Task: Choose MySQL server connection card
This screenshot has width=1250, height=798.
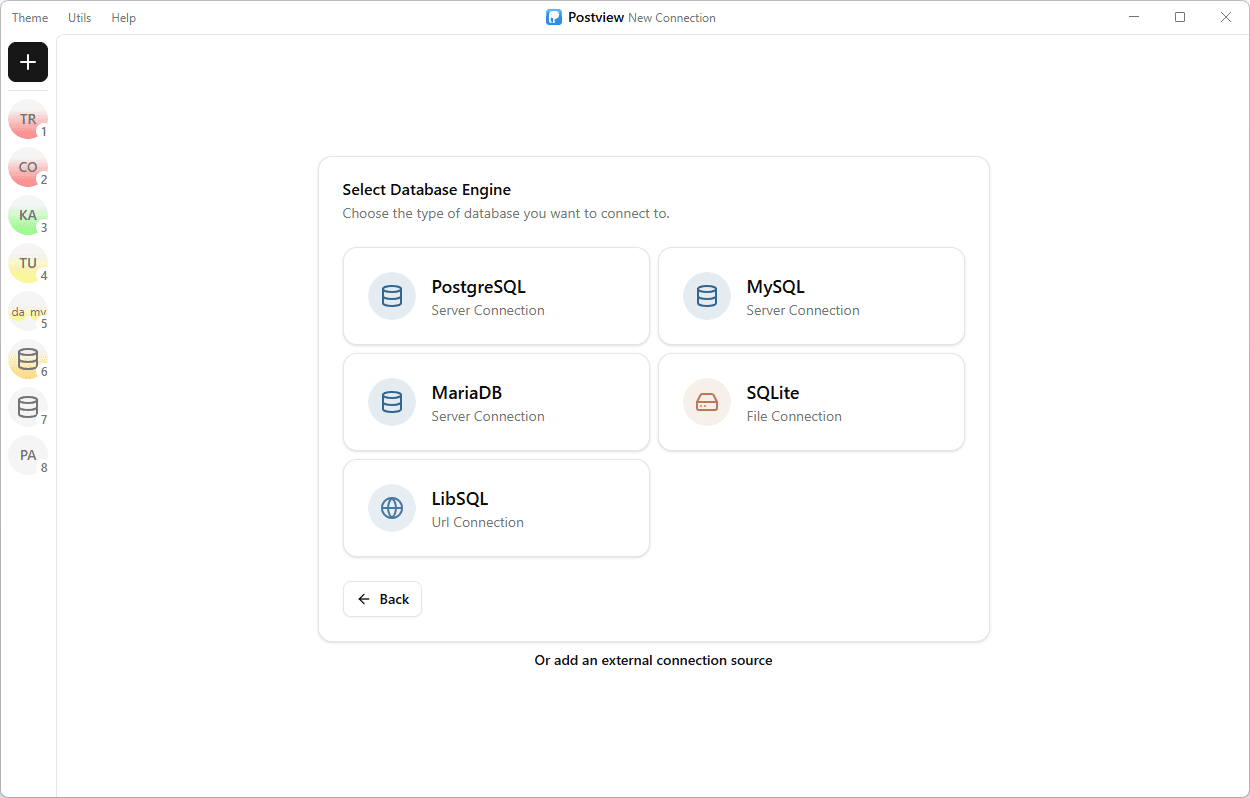Action: pyautogui.click(x=811, y=296)
